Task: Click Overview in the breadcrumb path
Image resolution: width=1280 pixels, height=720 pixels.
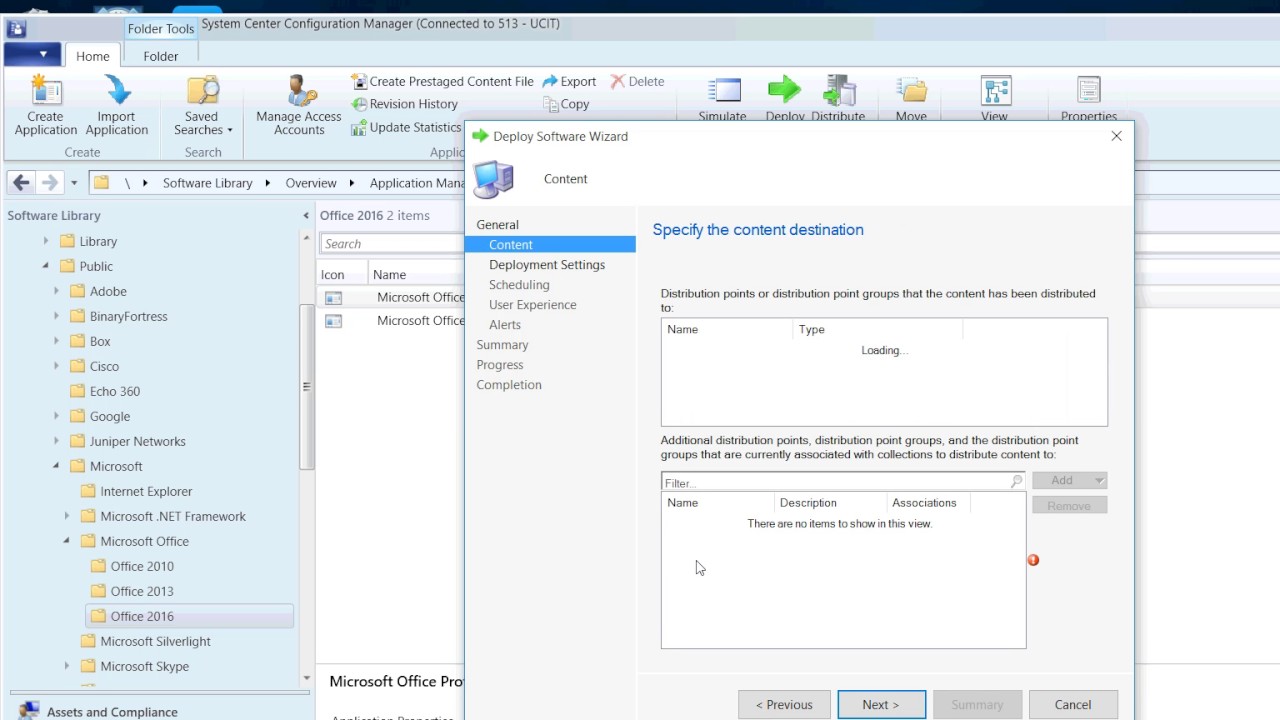Action: 311,183
